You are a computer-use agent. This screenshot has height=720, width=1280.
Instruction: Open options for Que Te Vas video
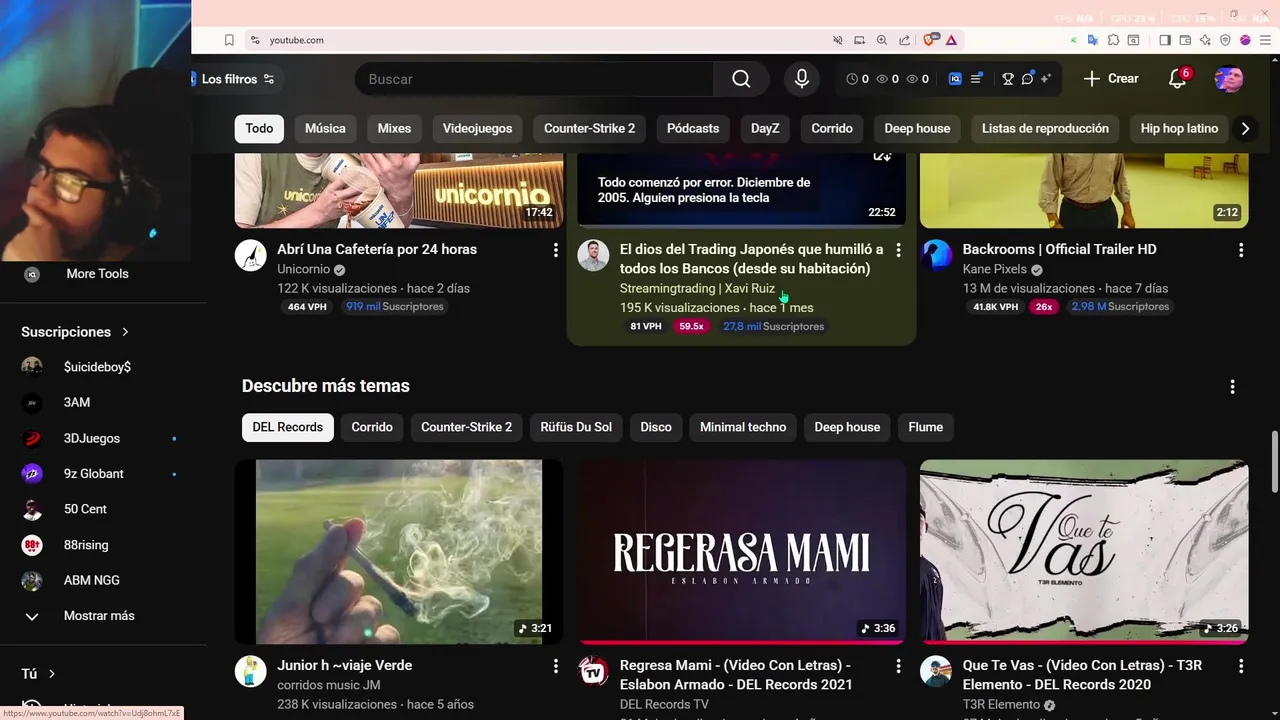1241,666
